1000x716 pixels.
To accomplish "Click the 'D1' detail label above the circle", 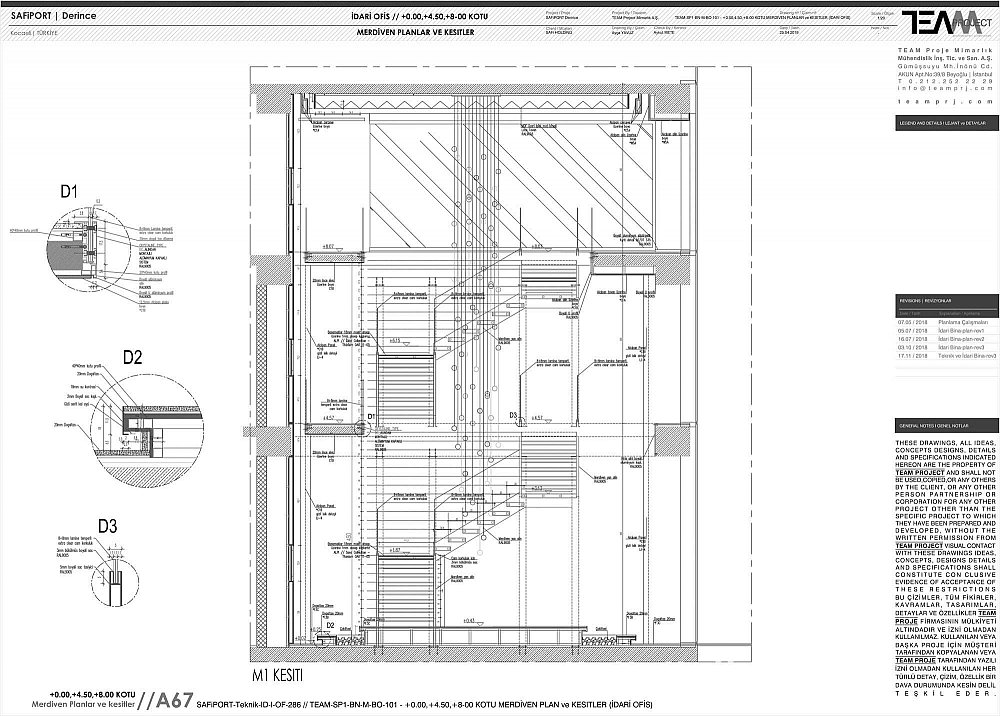I will click(x=69, y=191).
